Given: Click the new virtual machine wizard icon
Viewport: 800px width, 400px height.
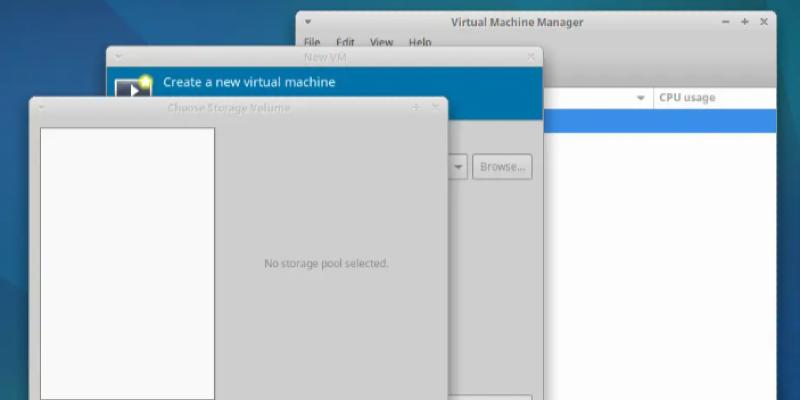Looking at the screenshot, I should coord(134,87).
